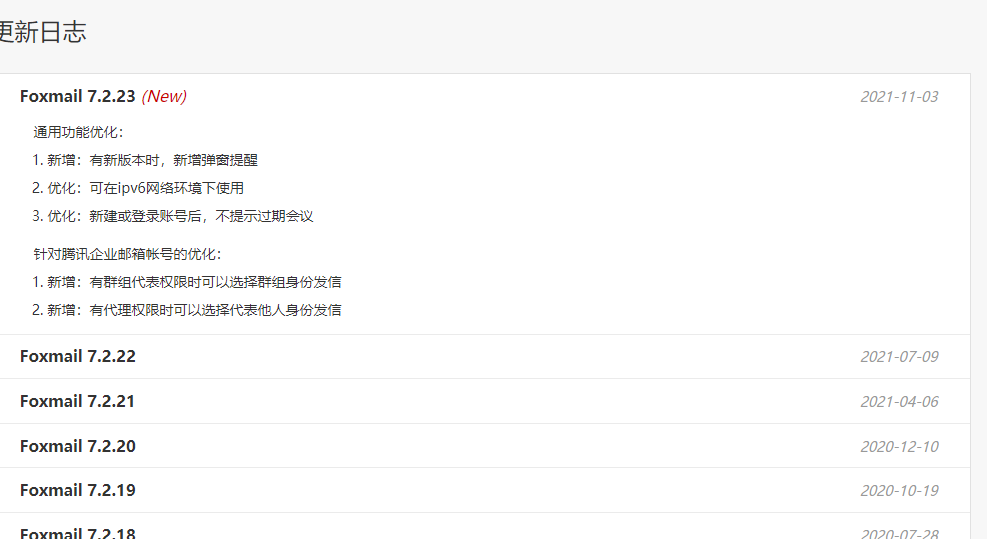Click the 针对腾讯企业邮箱帐号的优化 heading

coord(127,254)
